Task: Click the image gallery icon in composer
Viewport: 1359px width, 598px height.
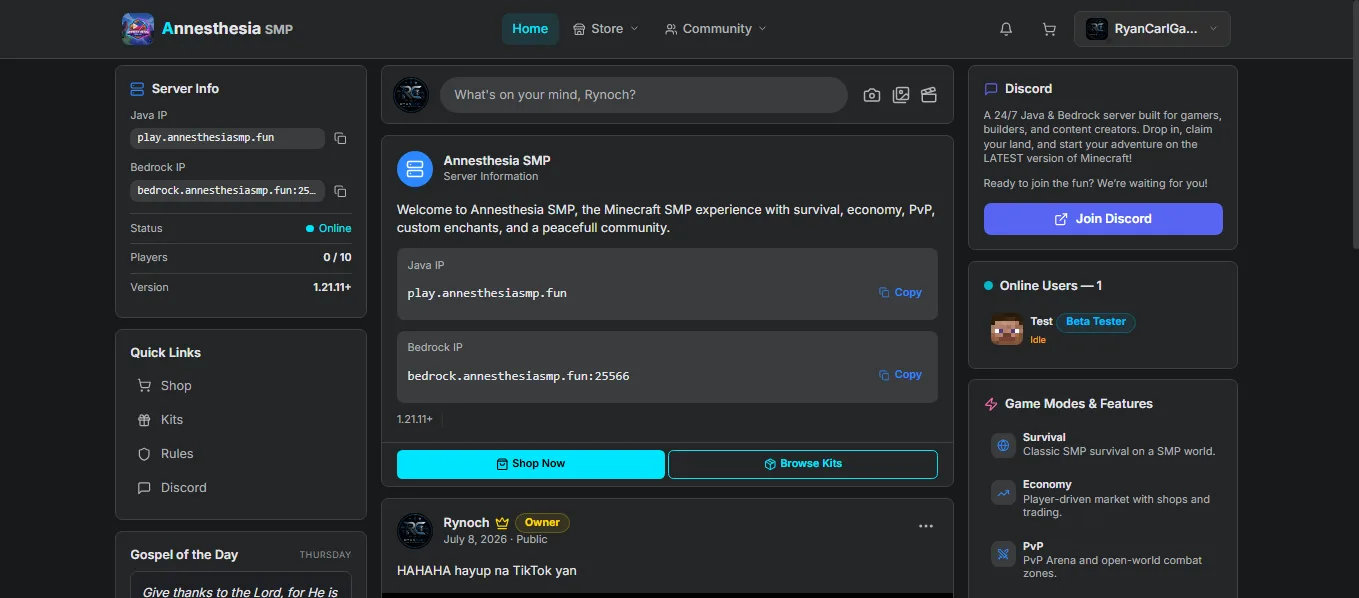Action: pyautogui.click(x=901, y=95)
